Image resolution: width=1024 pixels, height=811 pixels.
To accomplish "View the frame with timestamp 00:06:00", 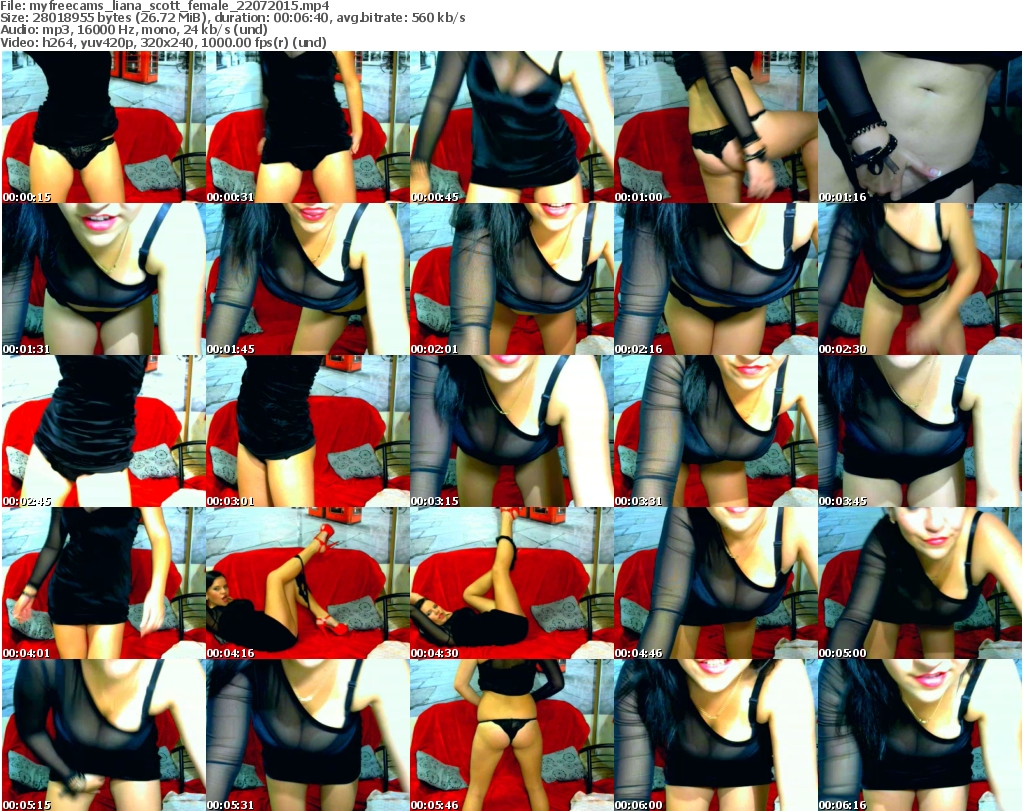I will pos(715,735).
